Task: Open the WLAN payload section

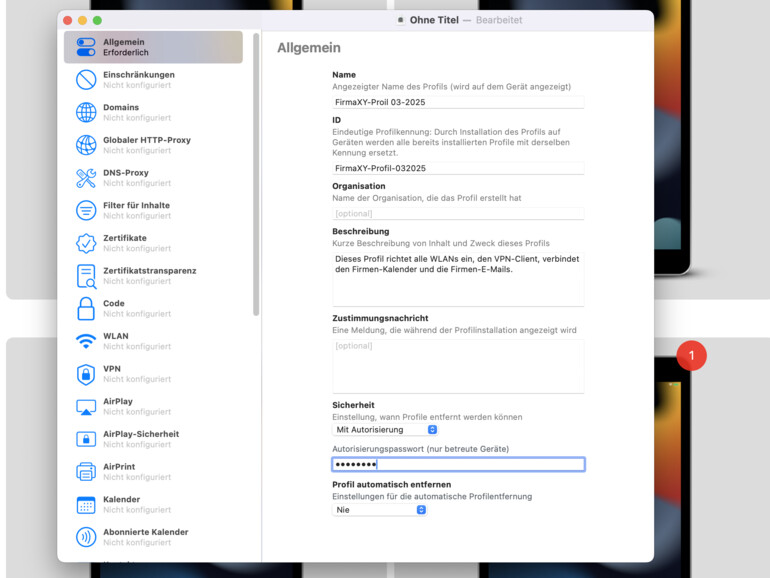Action: (x=153, y=341)
